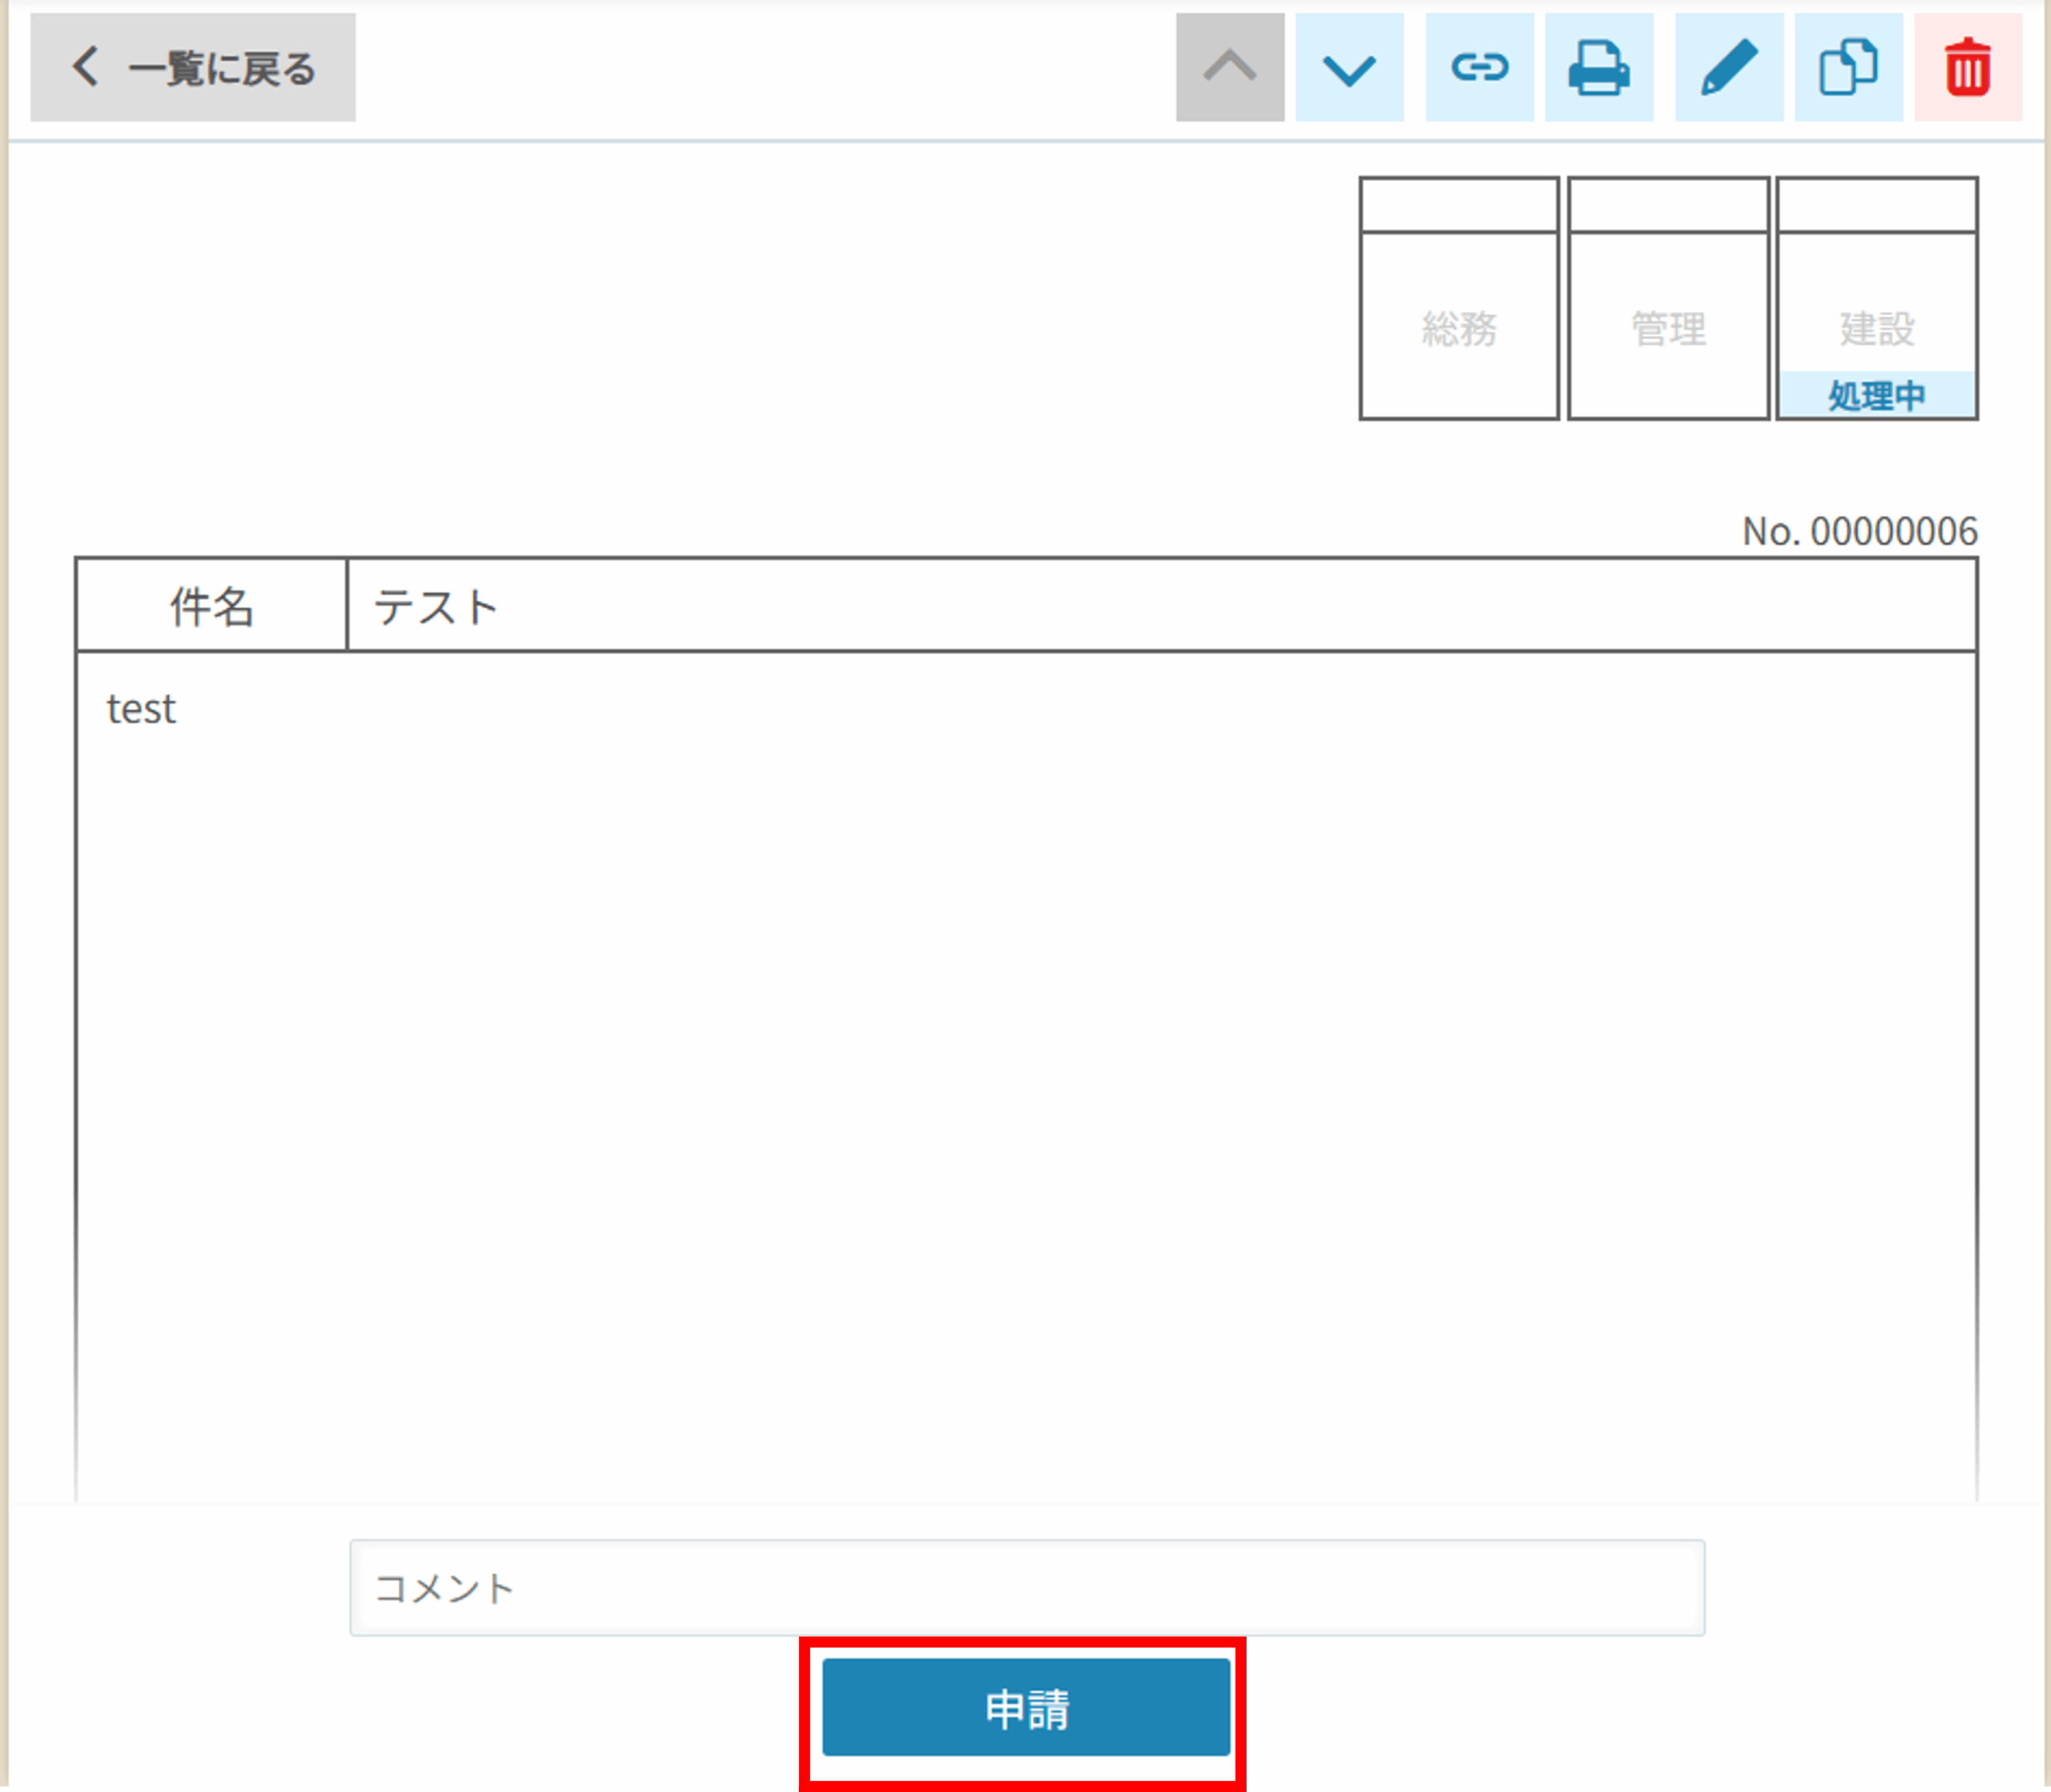Screen dimensions: 2051x1792
Task: Copy the document link via chain icon
Action: pyautogui.click(x=1479, y=68)
